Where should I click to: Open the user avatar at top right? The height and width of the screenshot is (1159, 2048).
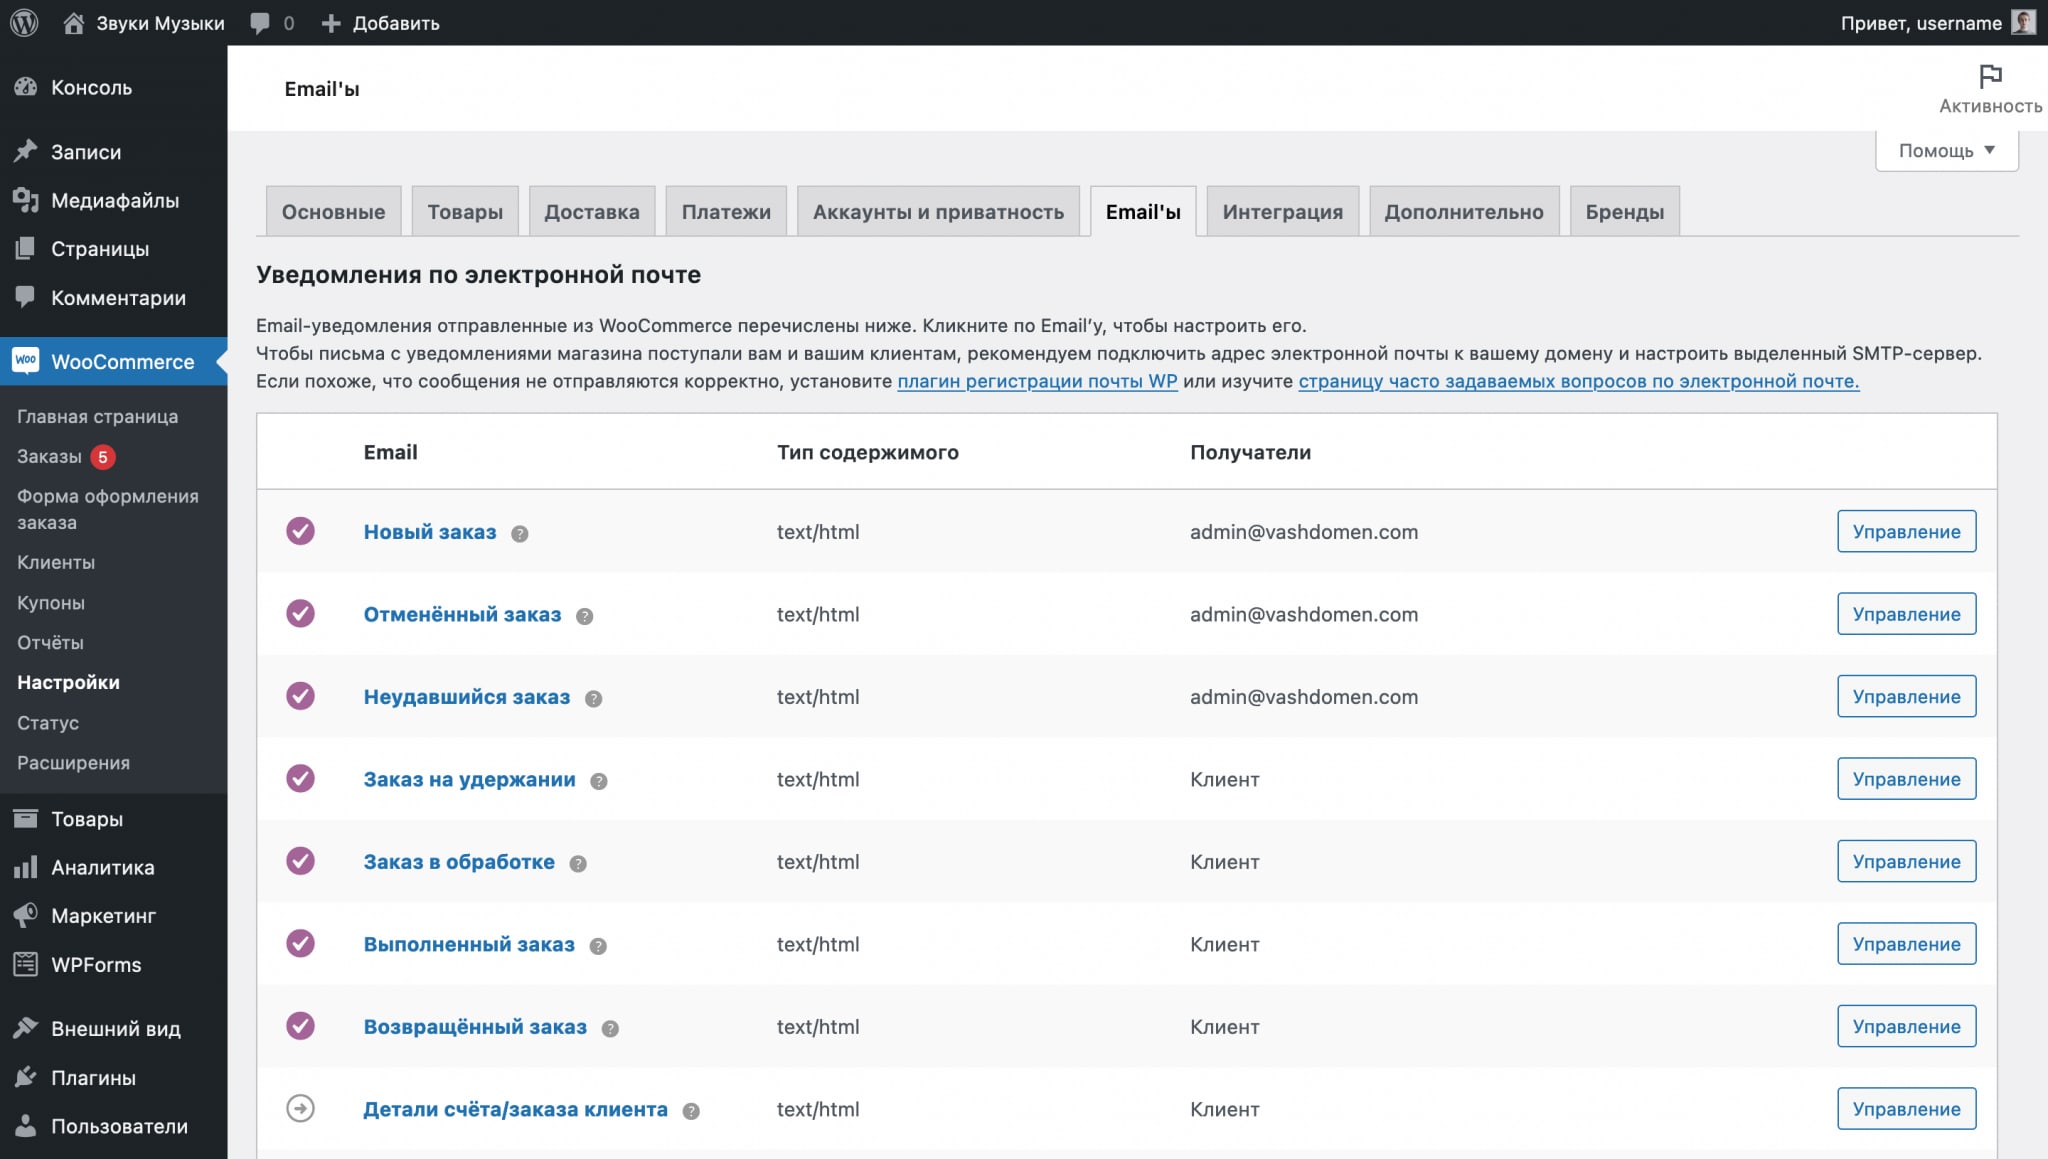click(x=2023, y=22)
